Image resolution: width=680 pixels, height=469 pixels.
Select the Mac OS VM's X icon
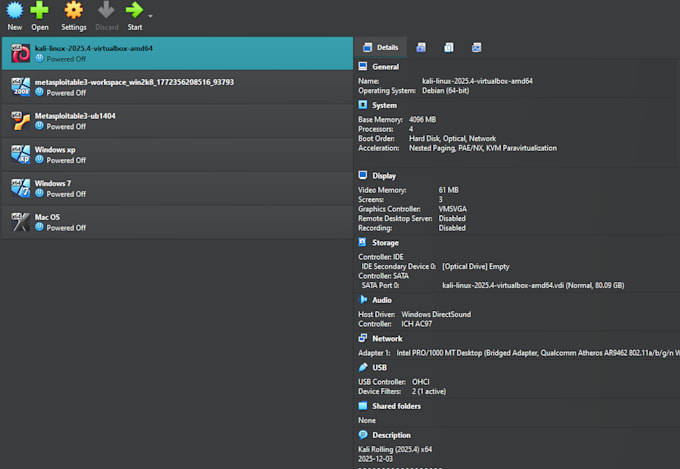point(20,222)
